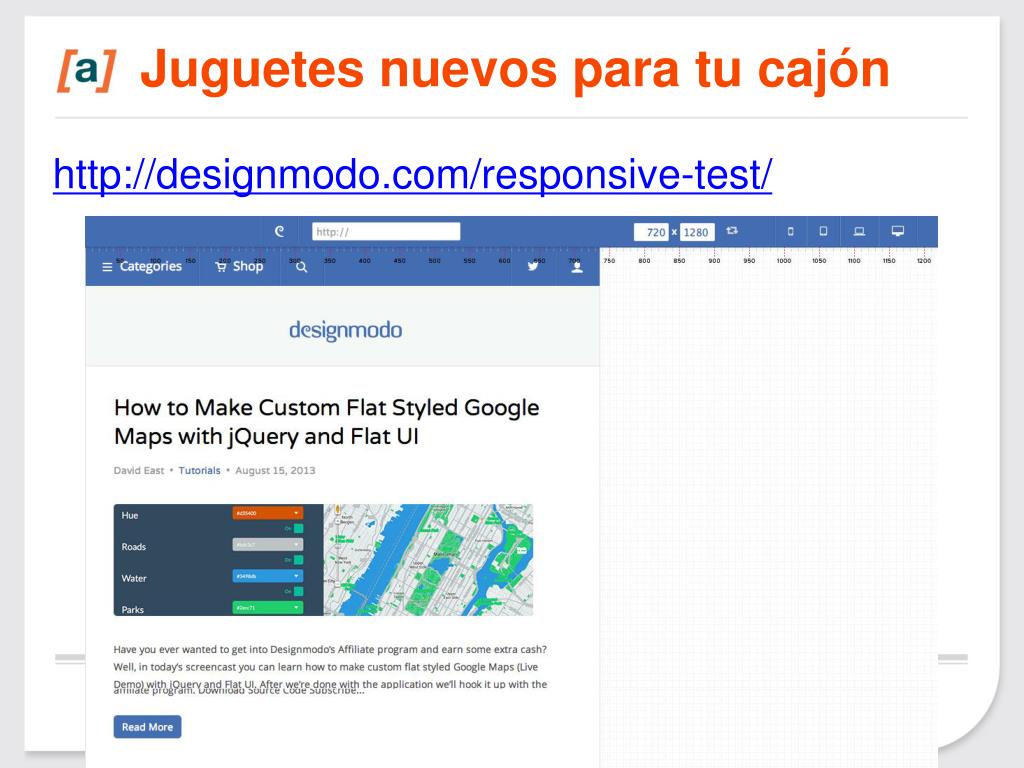Viewport: 1024px width, 768px height.
Task: Toggle the On checkbox below Hue
Action: [298, 529]
